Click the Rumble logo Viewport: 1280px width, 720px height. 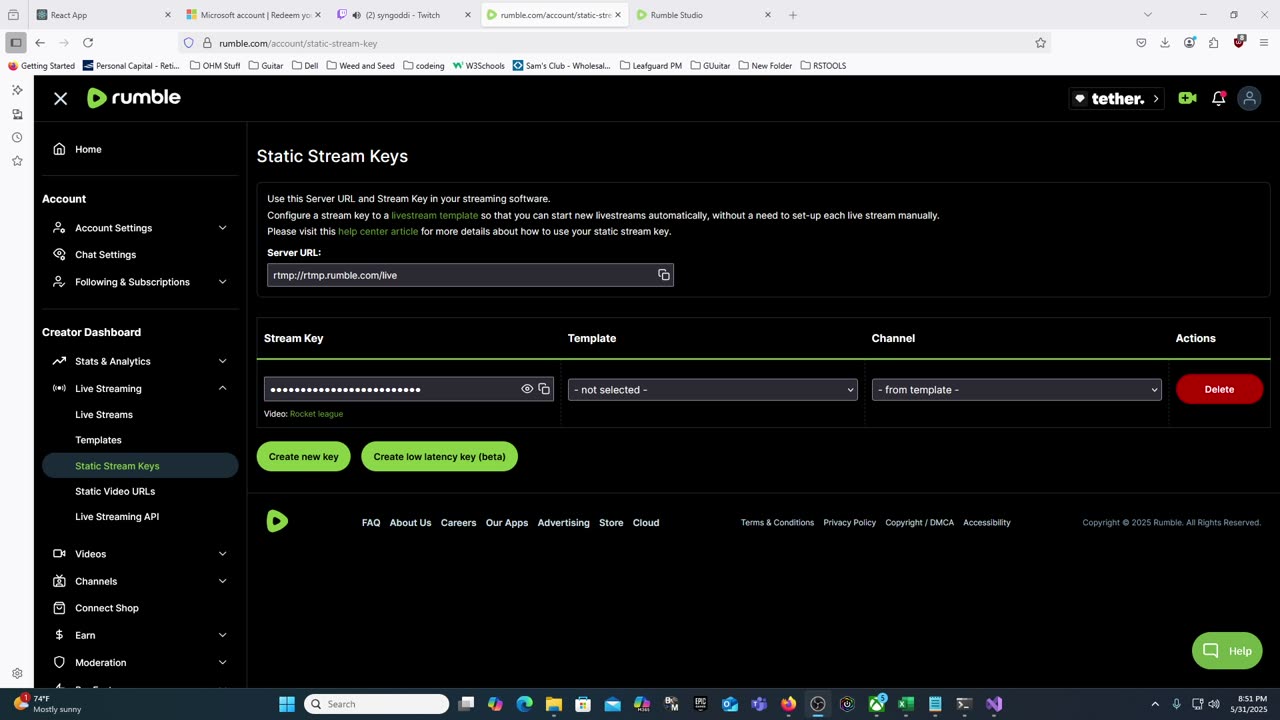coord(134,98)
